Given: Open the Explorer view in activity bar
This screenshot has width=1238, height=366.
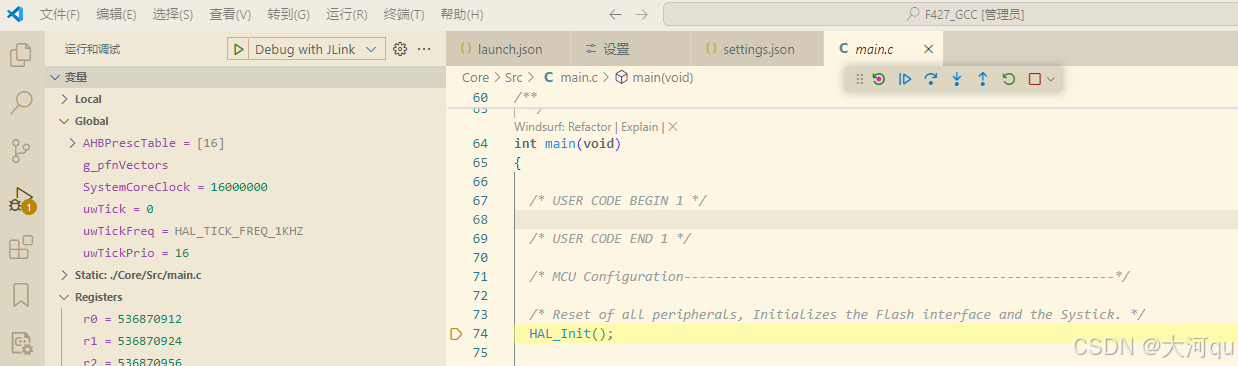Looking at the screenshot, I should (x=21, y=55).
